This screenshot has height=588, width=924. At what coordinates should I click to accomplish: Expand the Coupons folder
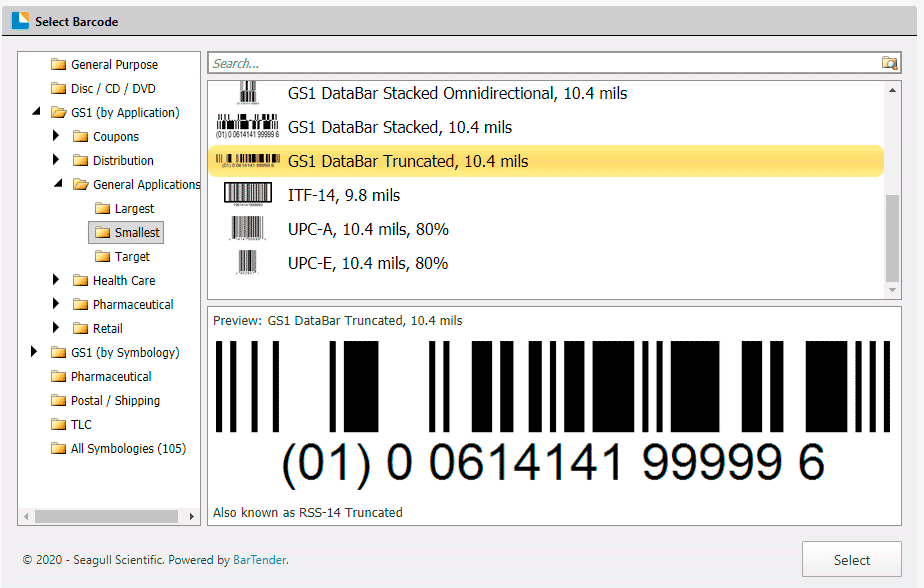coord(57,136)
